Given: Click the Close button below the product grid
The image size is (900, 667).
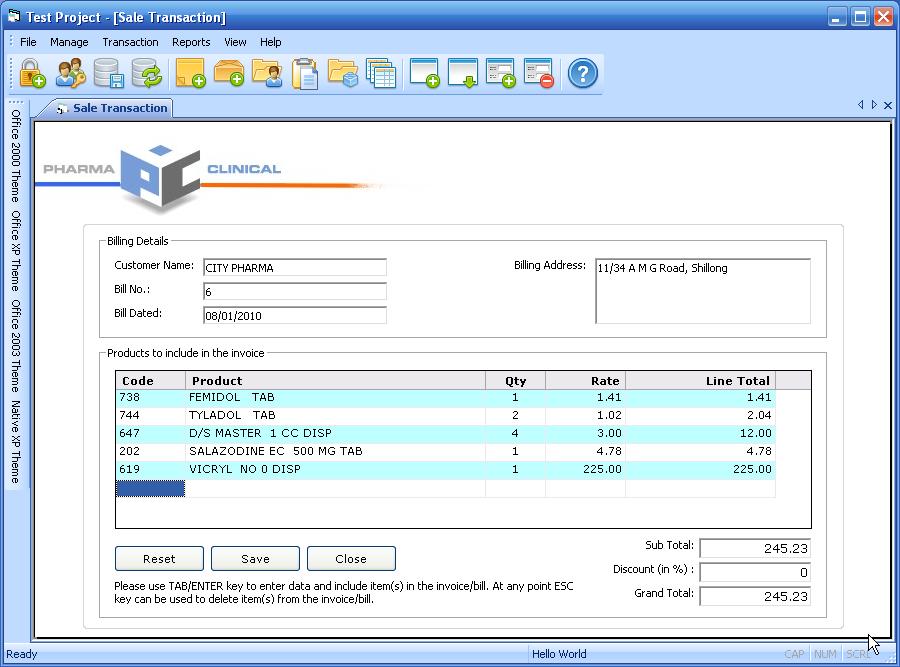Looking at the screenshot, I should click(351, 559).
